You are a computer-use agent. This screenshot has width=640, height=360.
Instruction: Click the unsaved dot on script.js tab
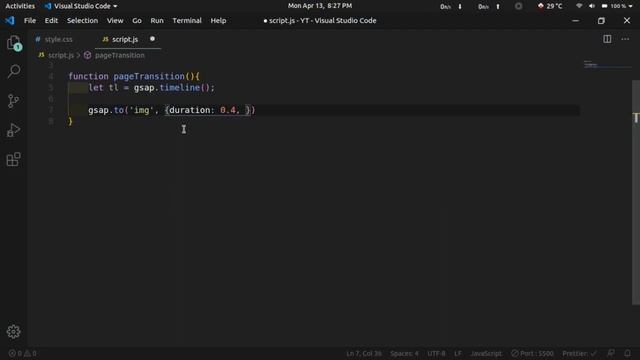click(x=152, y=39)
